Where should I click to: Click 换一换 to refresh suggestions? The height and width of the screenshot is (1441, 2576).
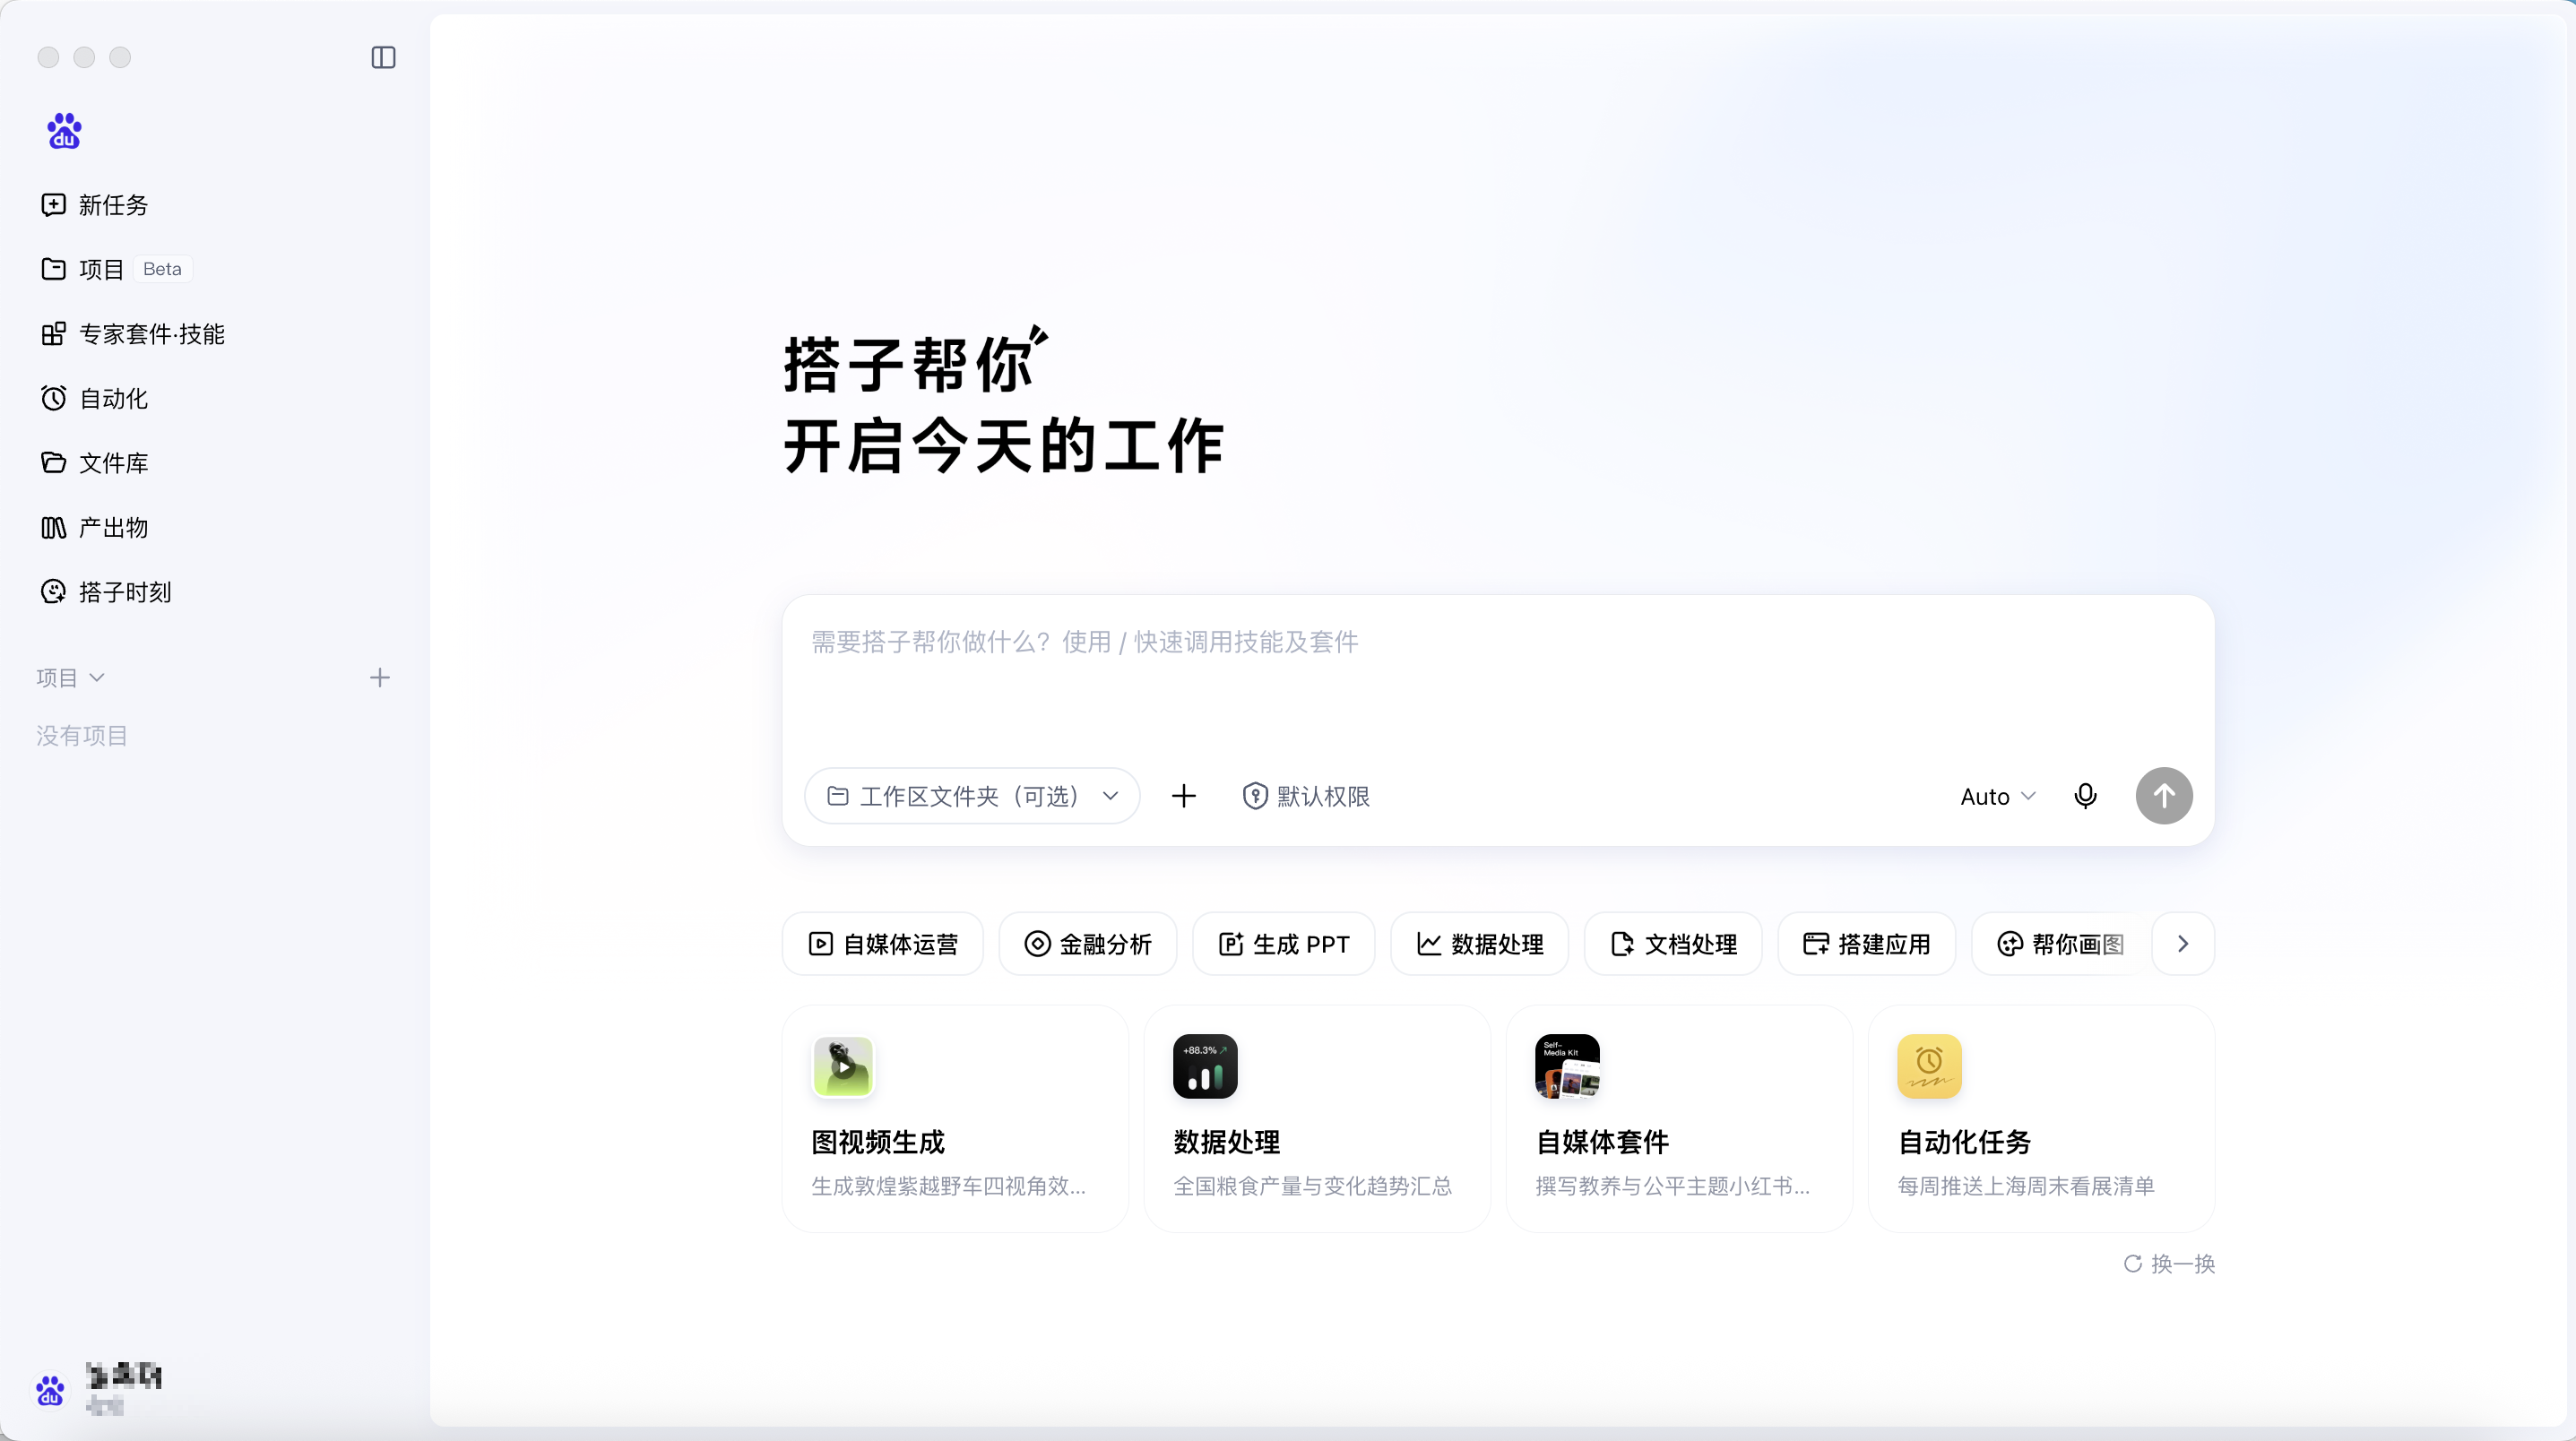pos(2169,1264)
